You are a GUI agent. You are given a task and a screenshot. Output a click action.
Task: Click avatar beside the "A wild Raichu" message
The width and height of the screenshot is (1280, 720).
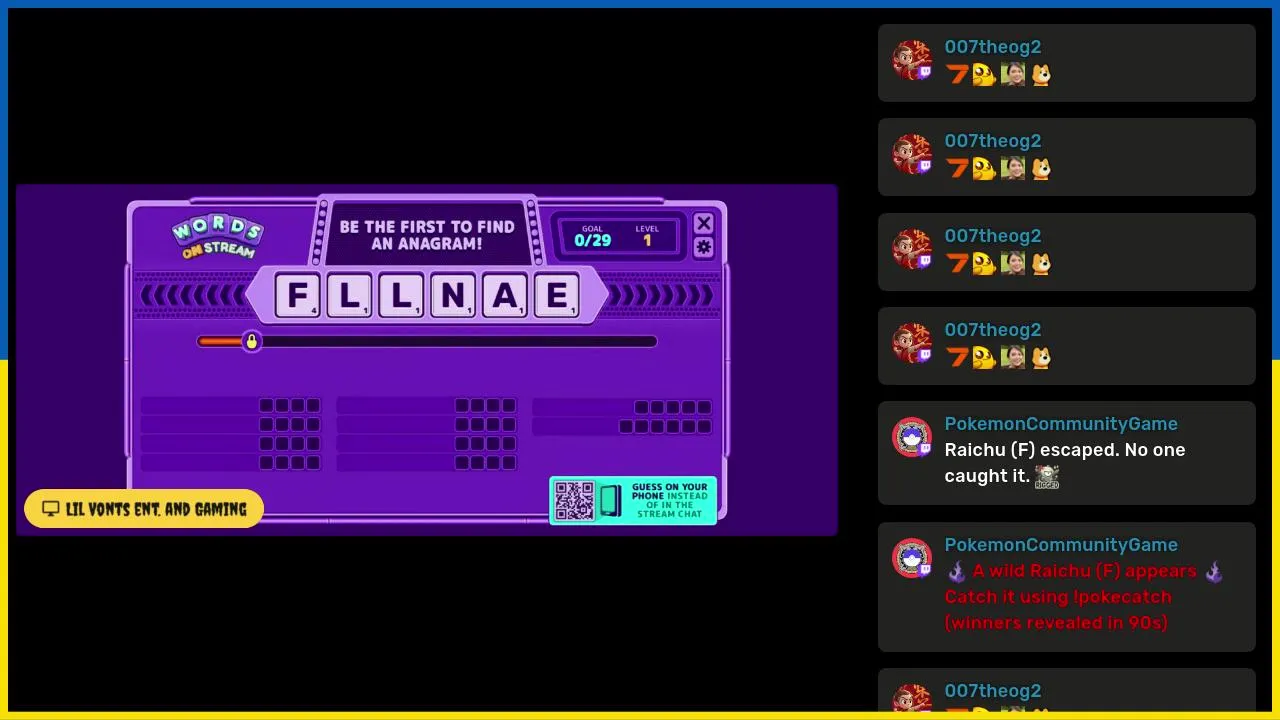click(x=912, y=558)
